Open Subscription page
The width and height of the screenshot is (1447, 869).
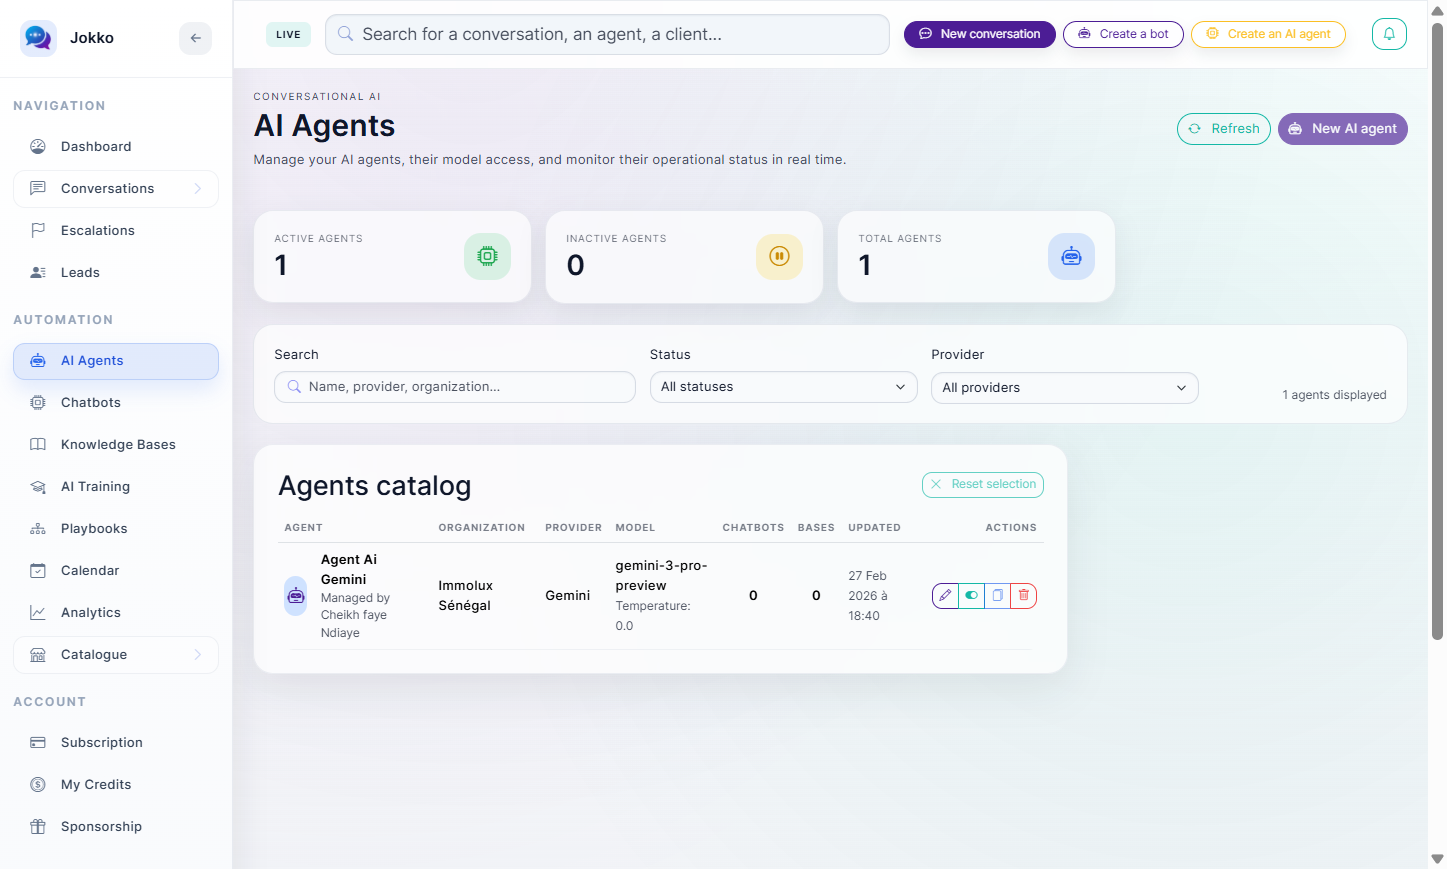click(116, 743)
